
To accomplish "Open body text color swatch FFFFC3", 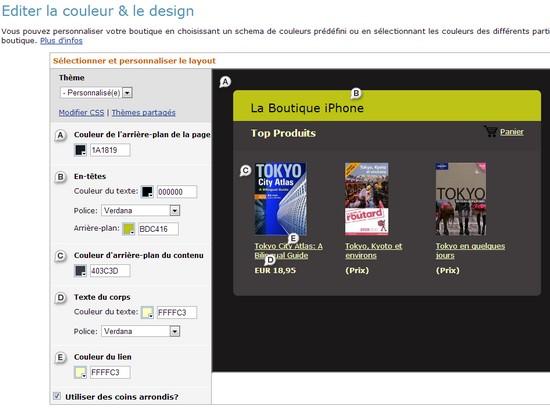I will [147, 312].
